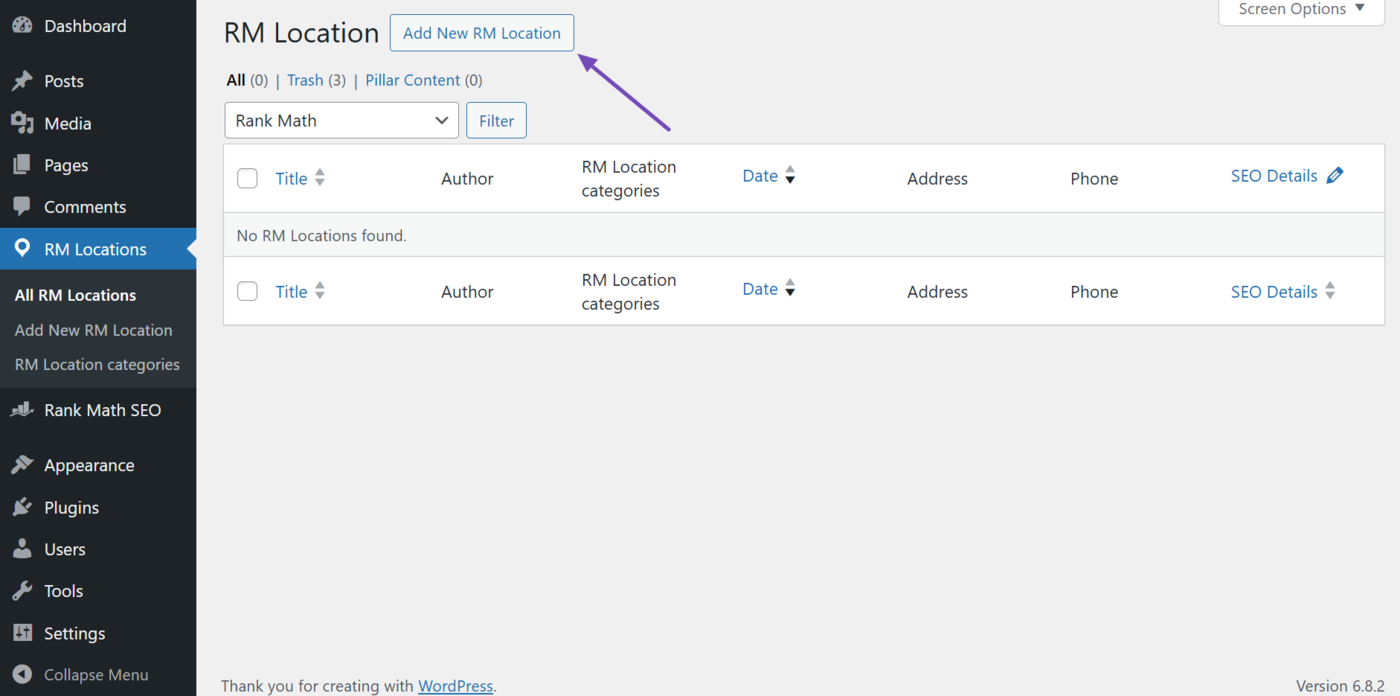Click the Plugins plug icon
1400x696 pixels.
tap(22, 507)
